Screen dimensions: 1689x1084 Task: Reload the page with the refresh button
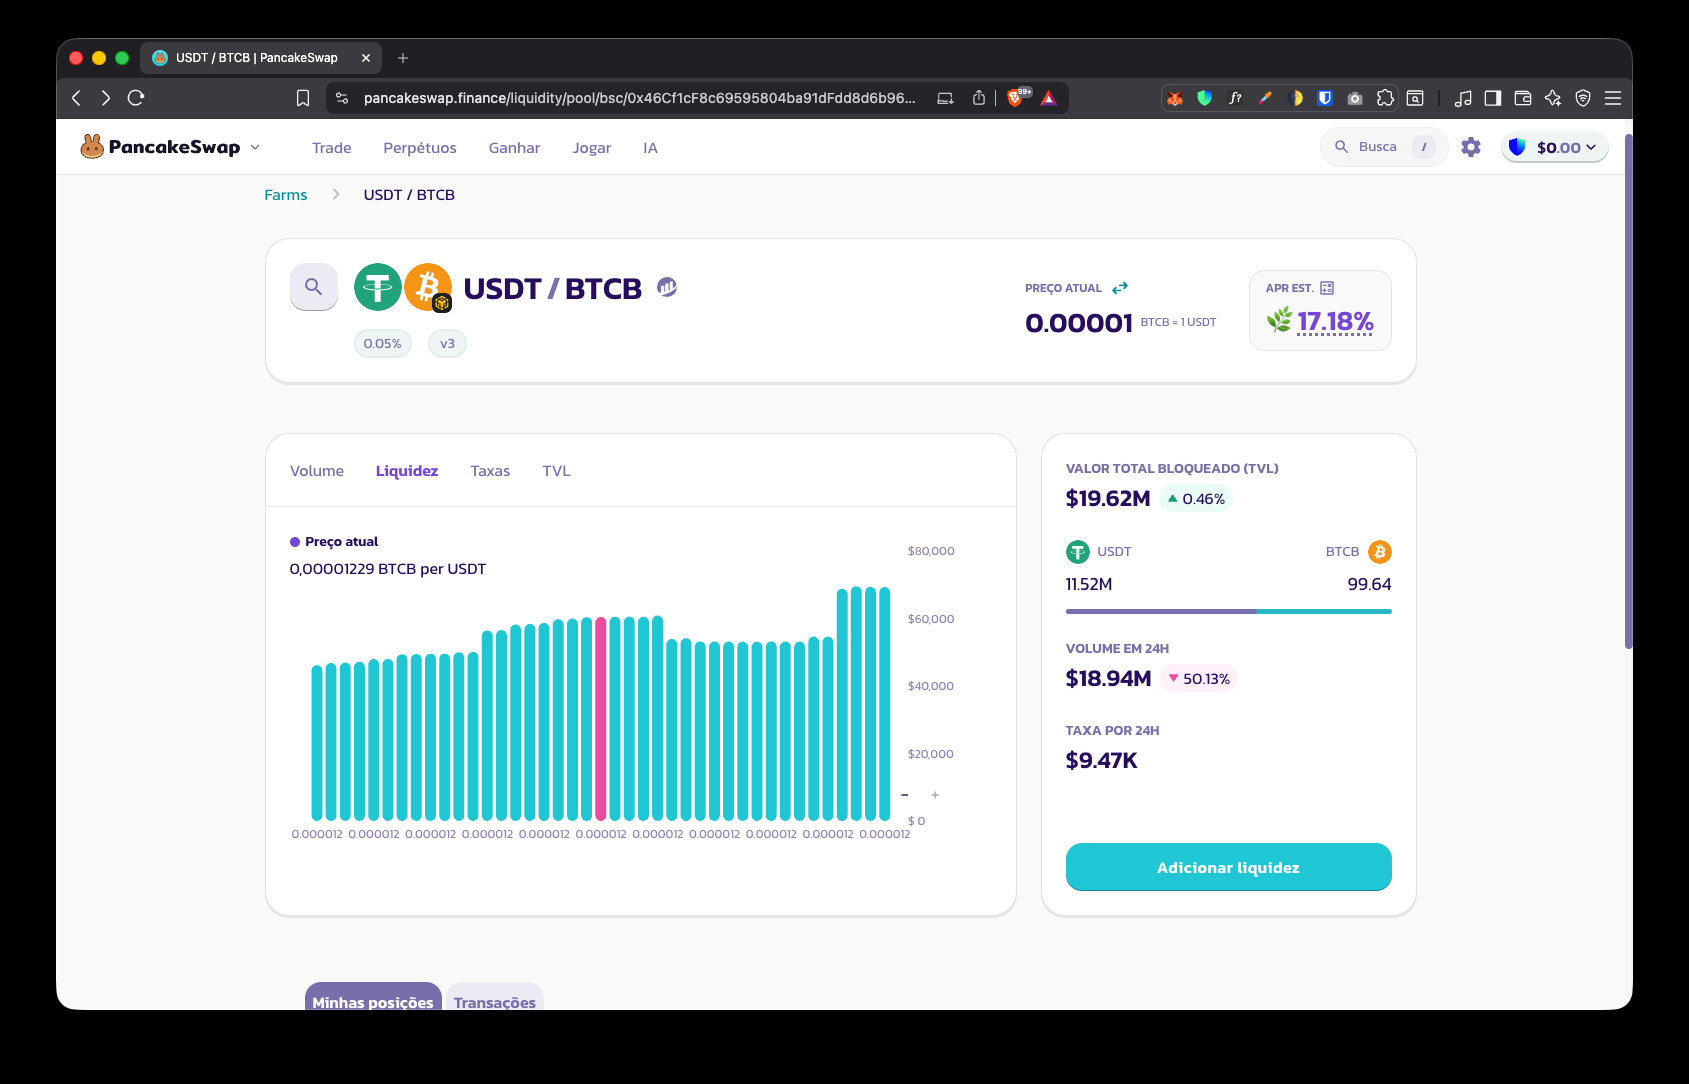tap(137, 98)
